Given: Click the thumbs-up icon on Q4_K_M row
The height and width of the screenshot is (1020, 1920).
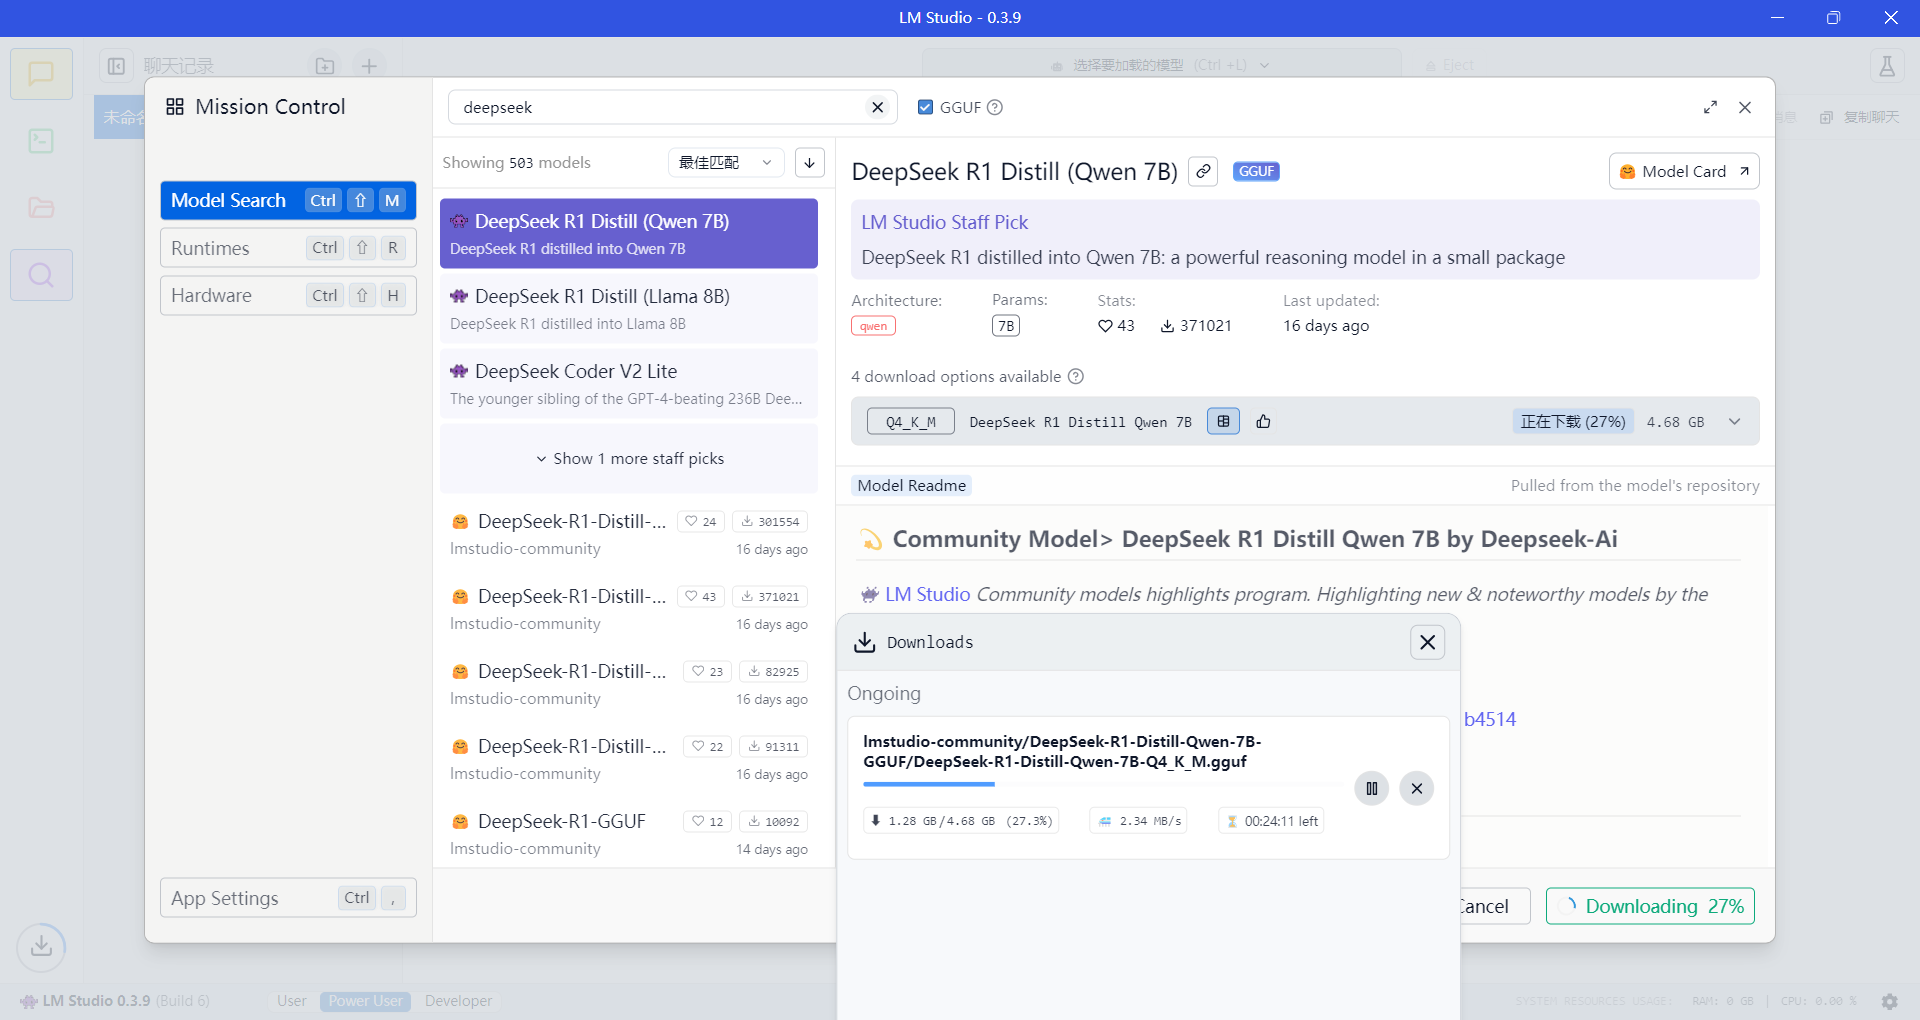Looking at the screenshot, I should (1263, 421).
